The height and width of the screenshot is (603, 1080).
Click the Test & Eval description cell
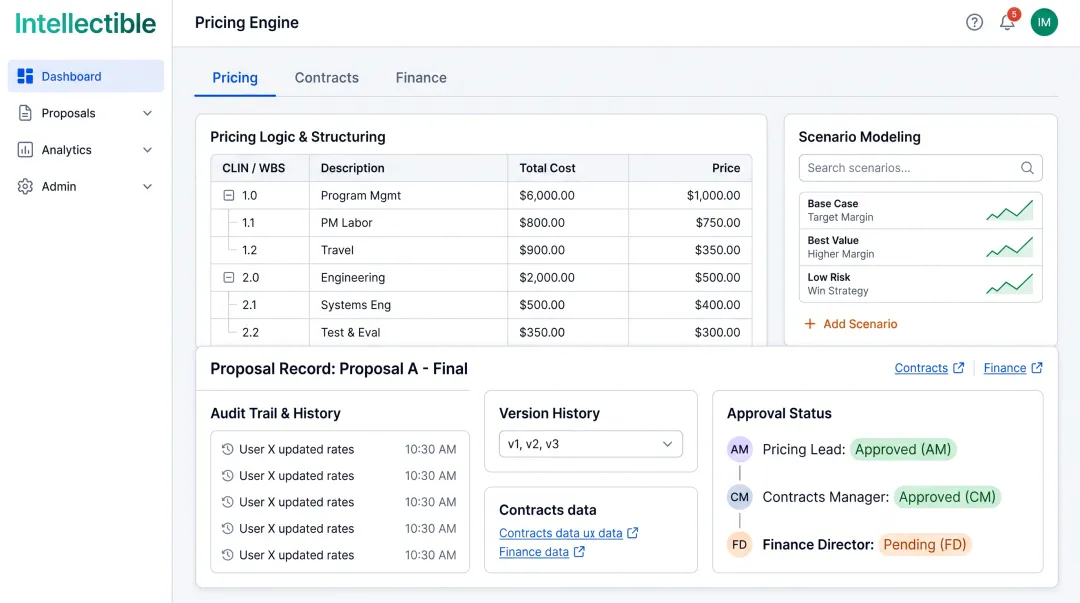pos(408,332)
